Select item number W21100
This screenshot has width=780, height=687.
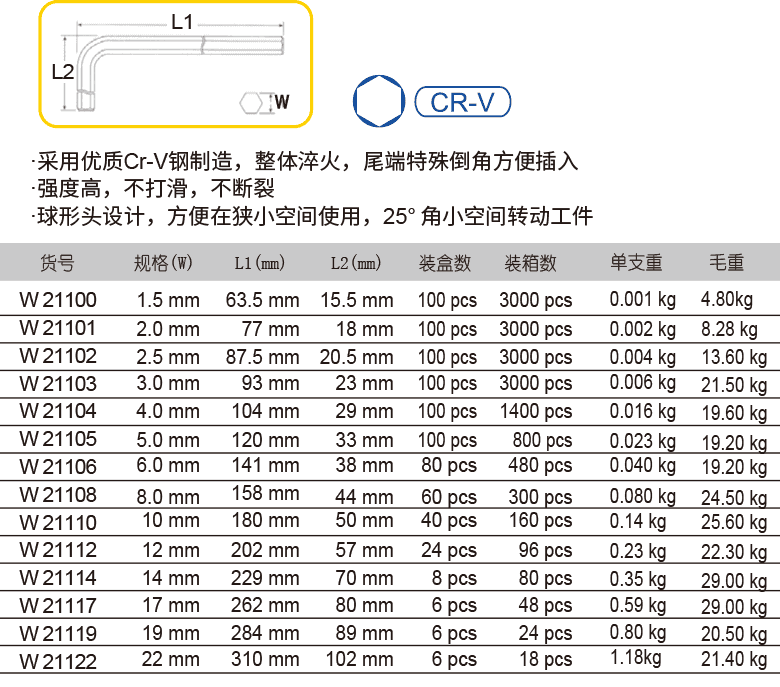click(x=58, y=300)
